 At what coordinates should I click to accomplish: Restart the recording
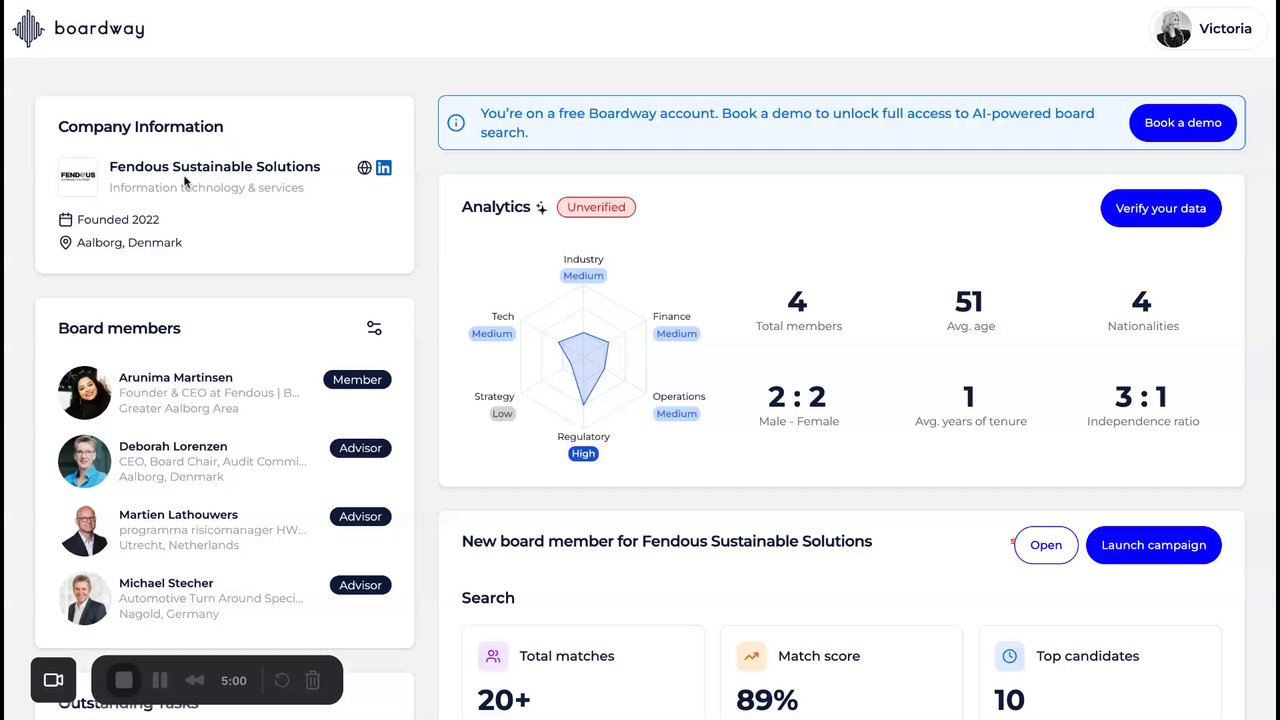[x=282, y=680]
